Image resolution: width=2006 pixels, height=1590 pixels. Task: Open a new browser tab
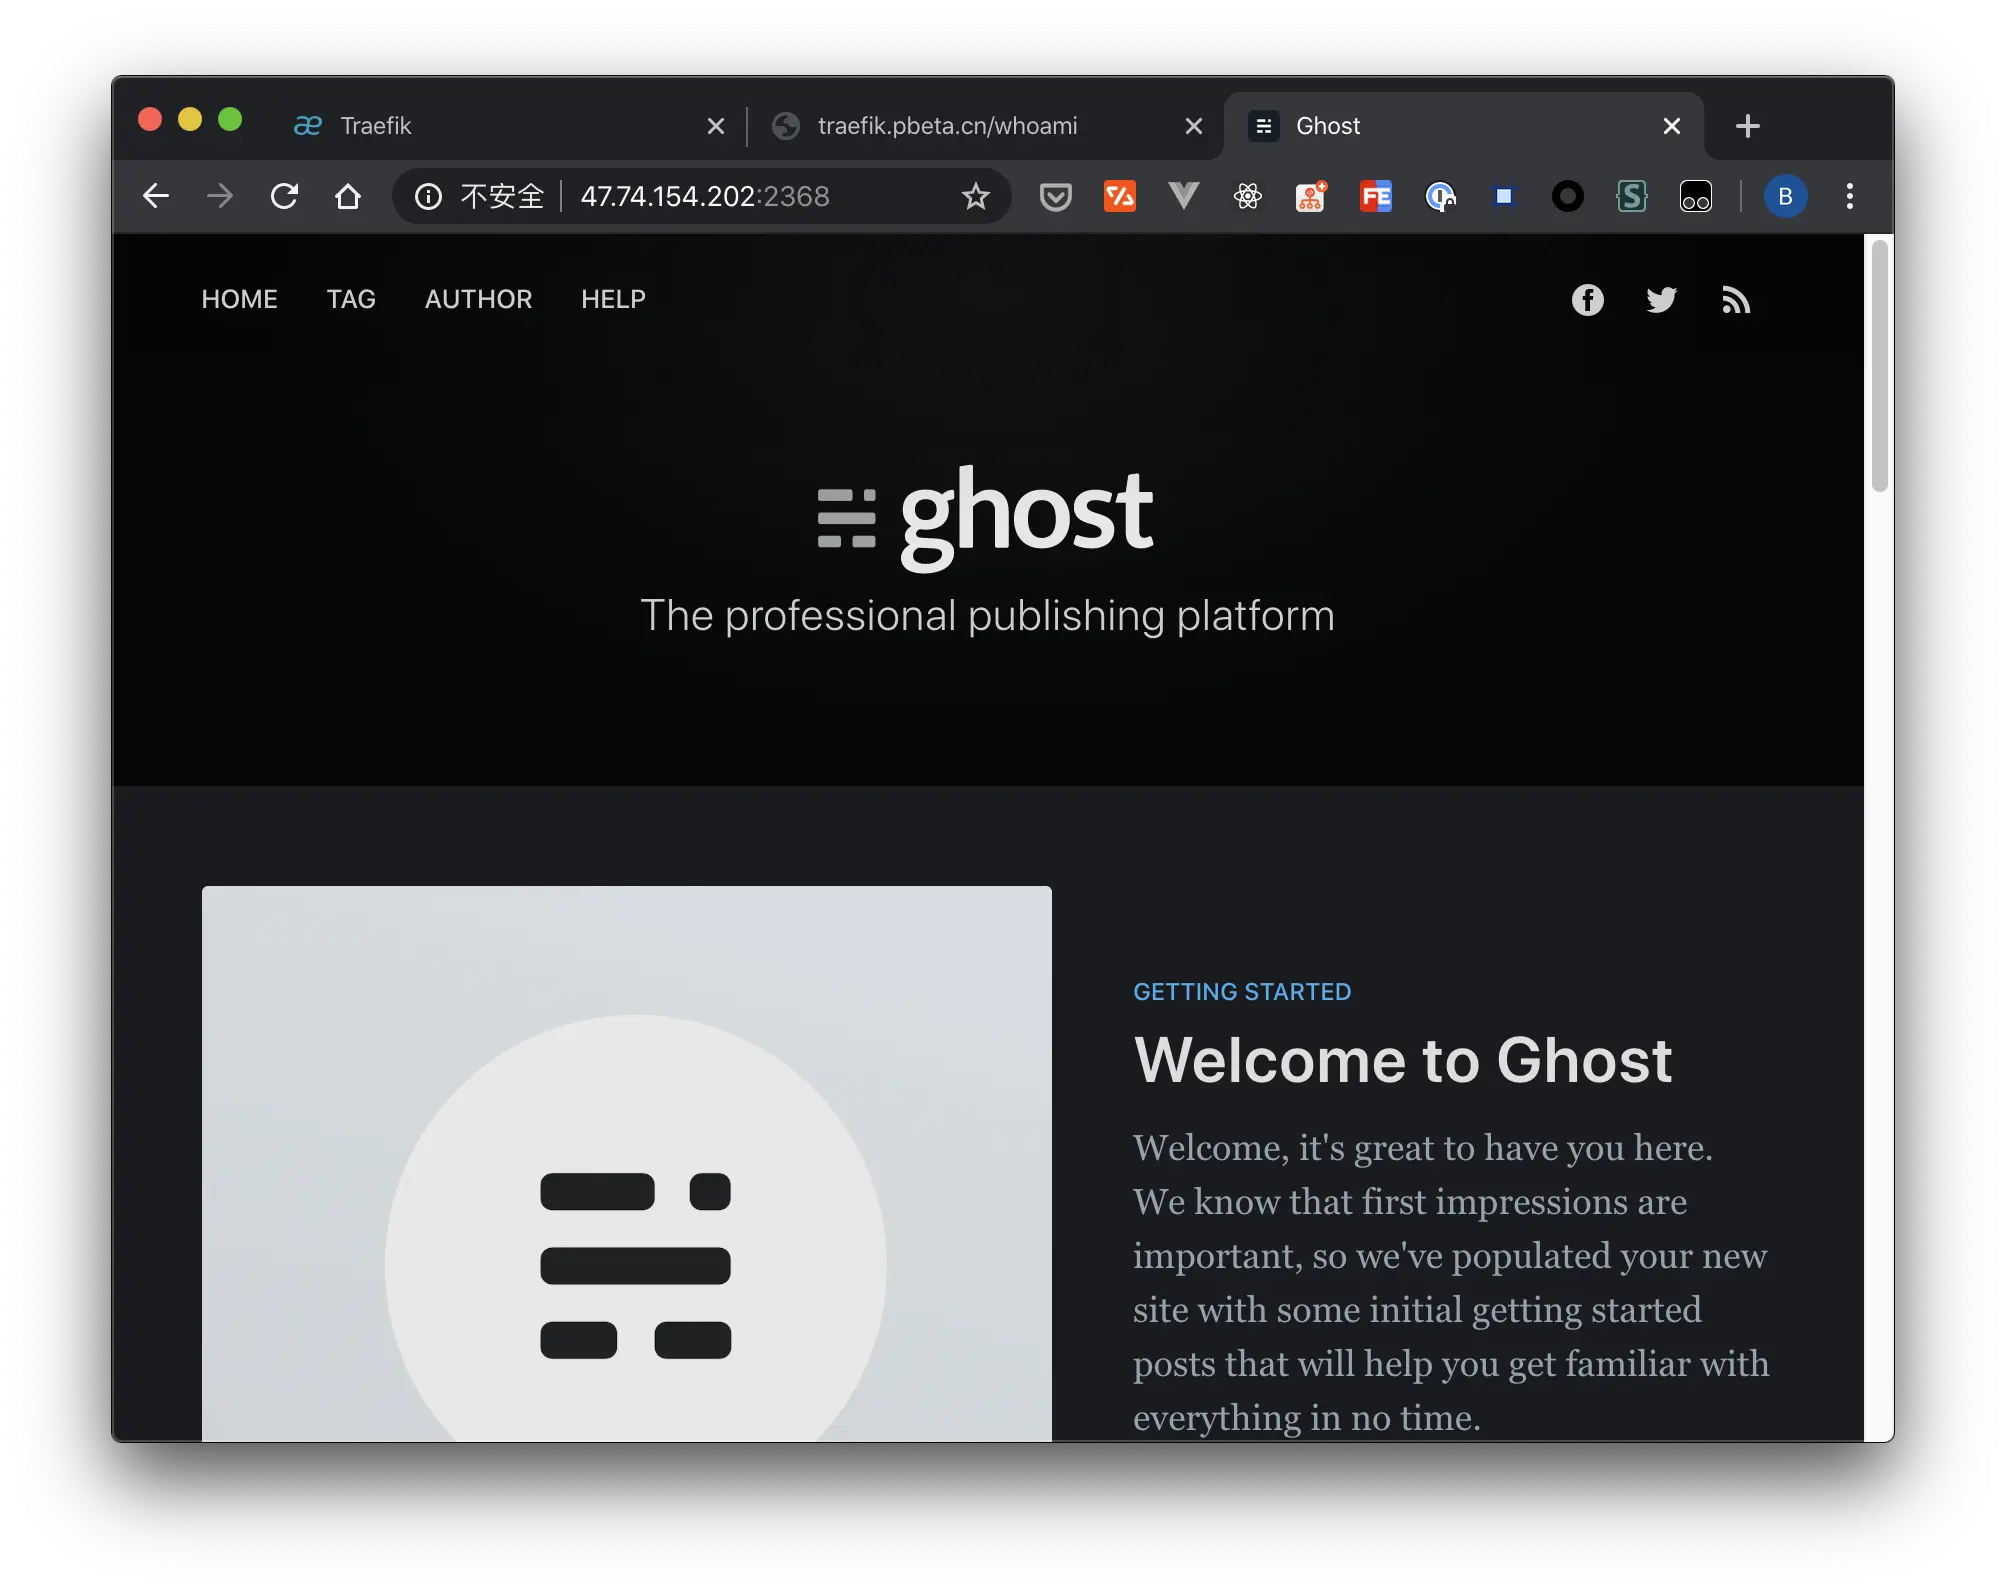tap(1747, 125)
